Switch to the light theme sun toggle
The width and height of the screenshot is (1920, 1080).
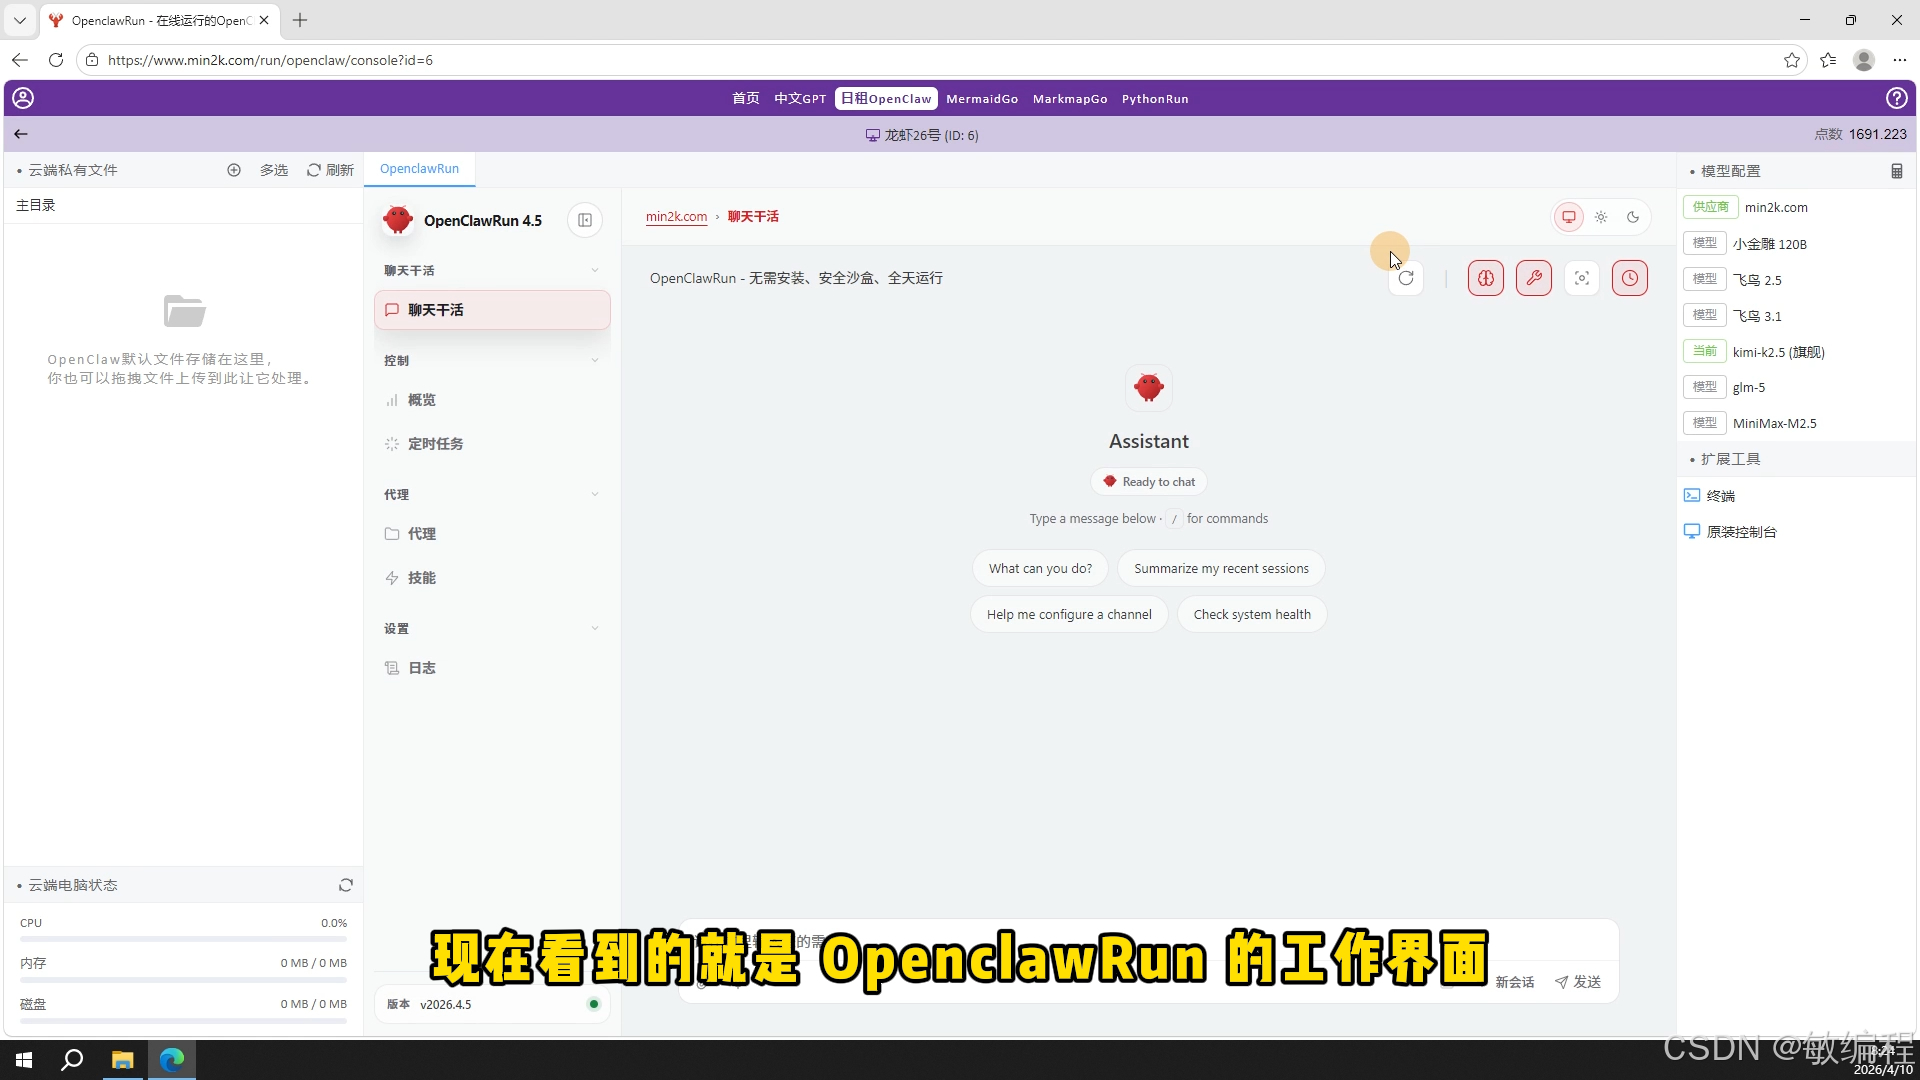pyautogui.click(x=1601, y=217)
